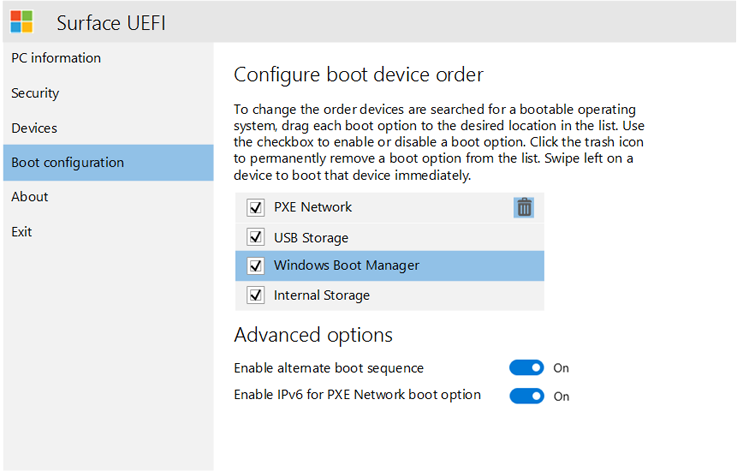The image size is (737, 471).
Task: Open the PC information page
Action: (56, 58)
